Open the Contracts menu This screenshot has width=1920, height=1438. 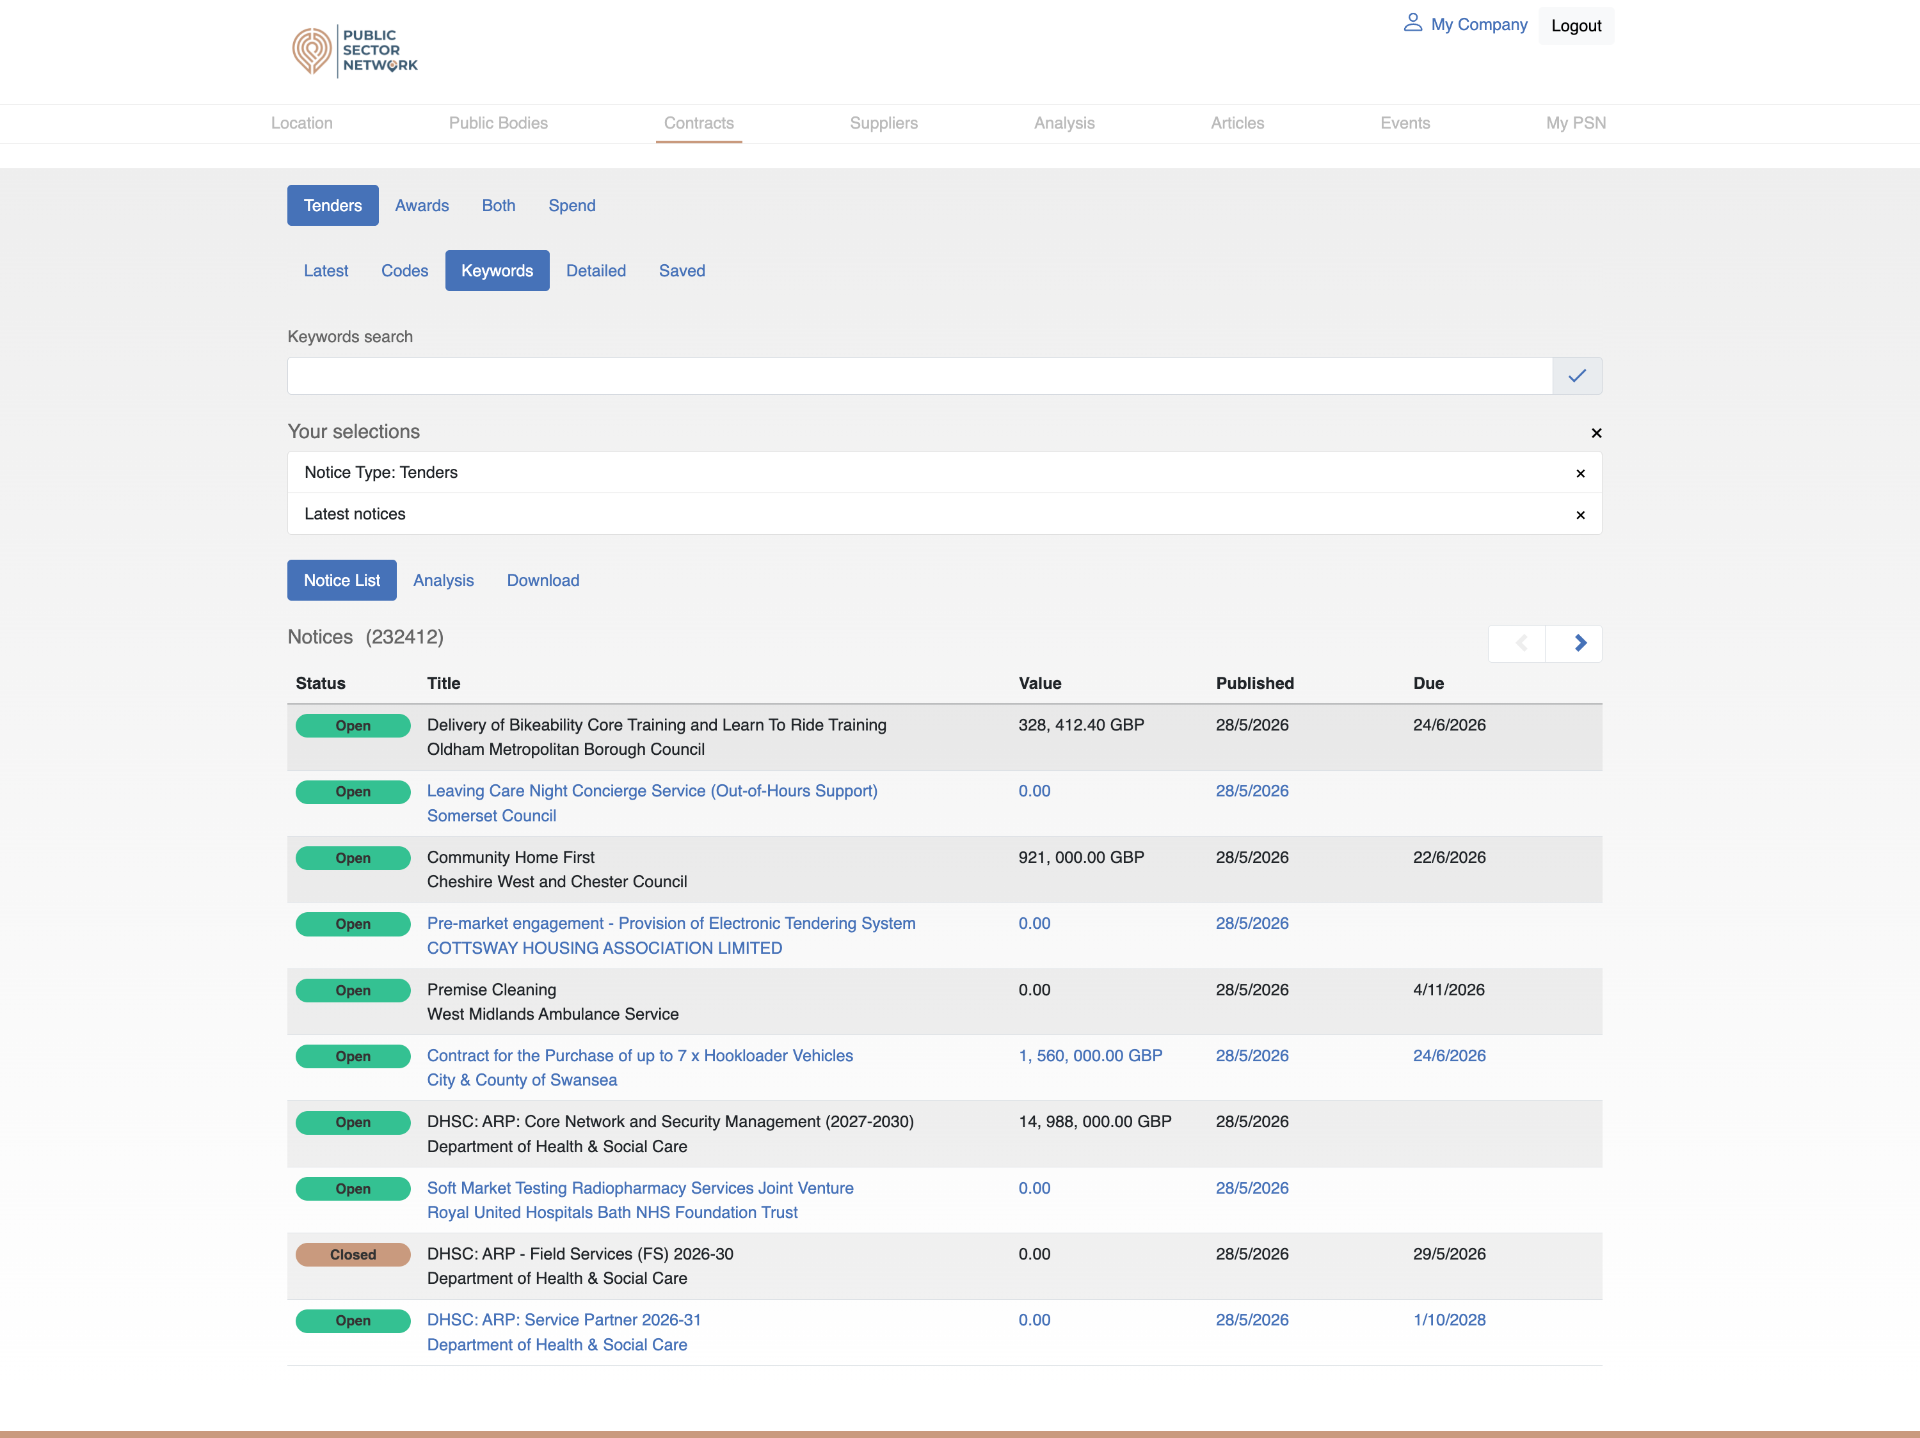click(699, 123)
